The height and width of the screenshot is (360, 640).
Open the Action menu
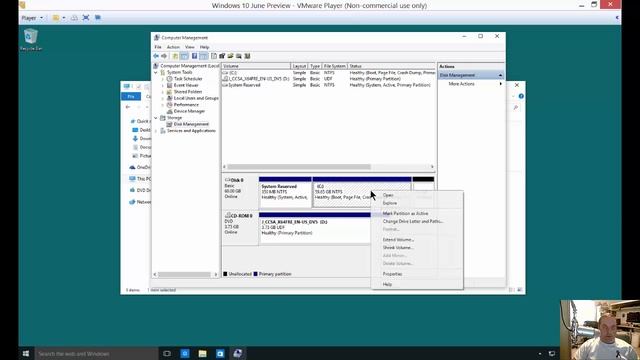tap(173, 47)
